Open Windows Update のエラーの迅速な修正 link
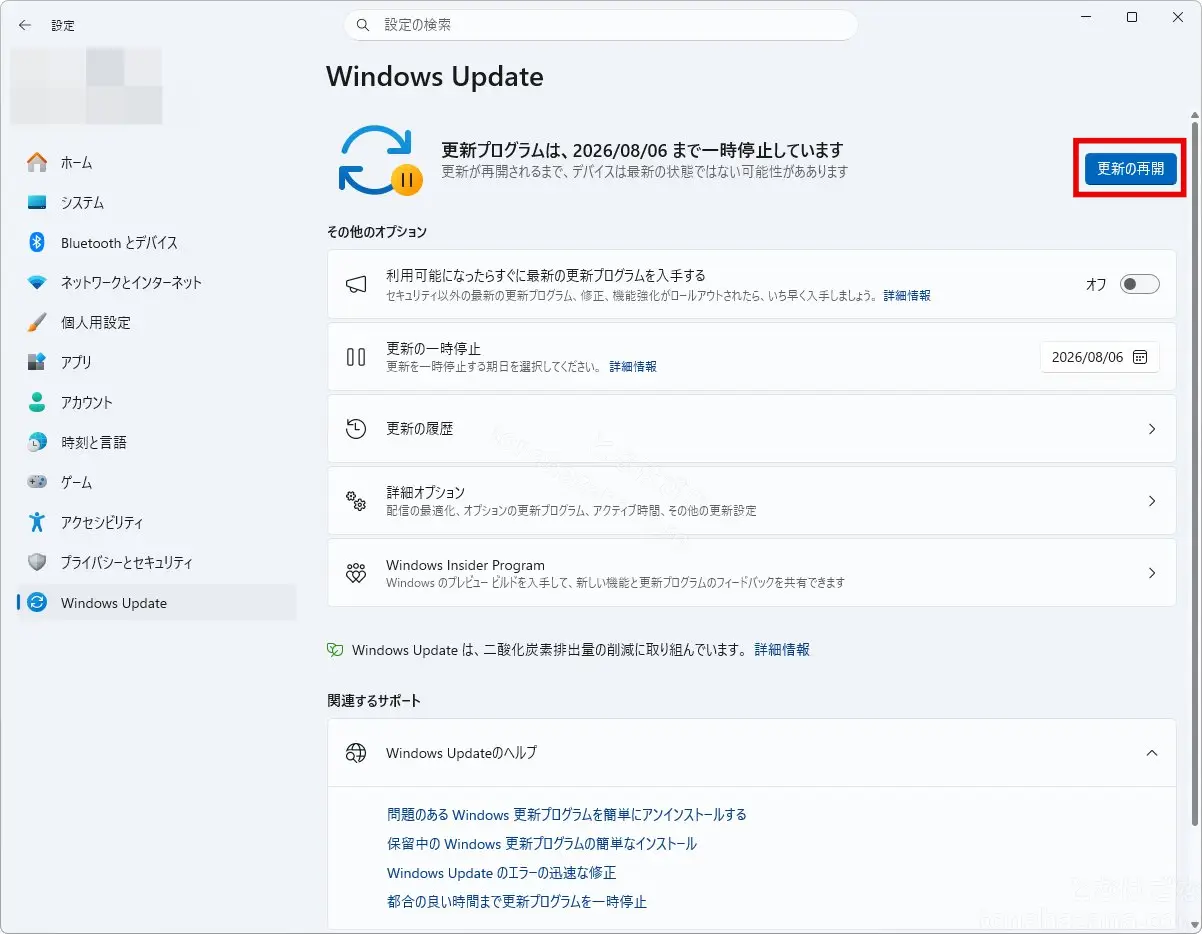 (x=501, y=873)
